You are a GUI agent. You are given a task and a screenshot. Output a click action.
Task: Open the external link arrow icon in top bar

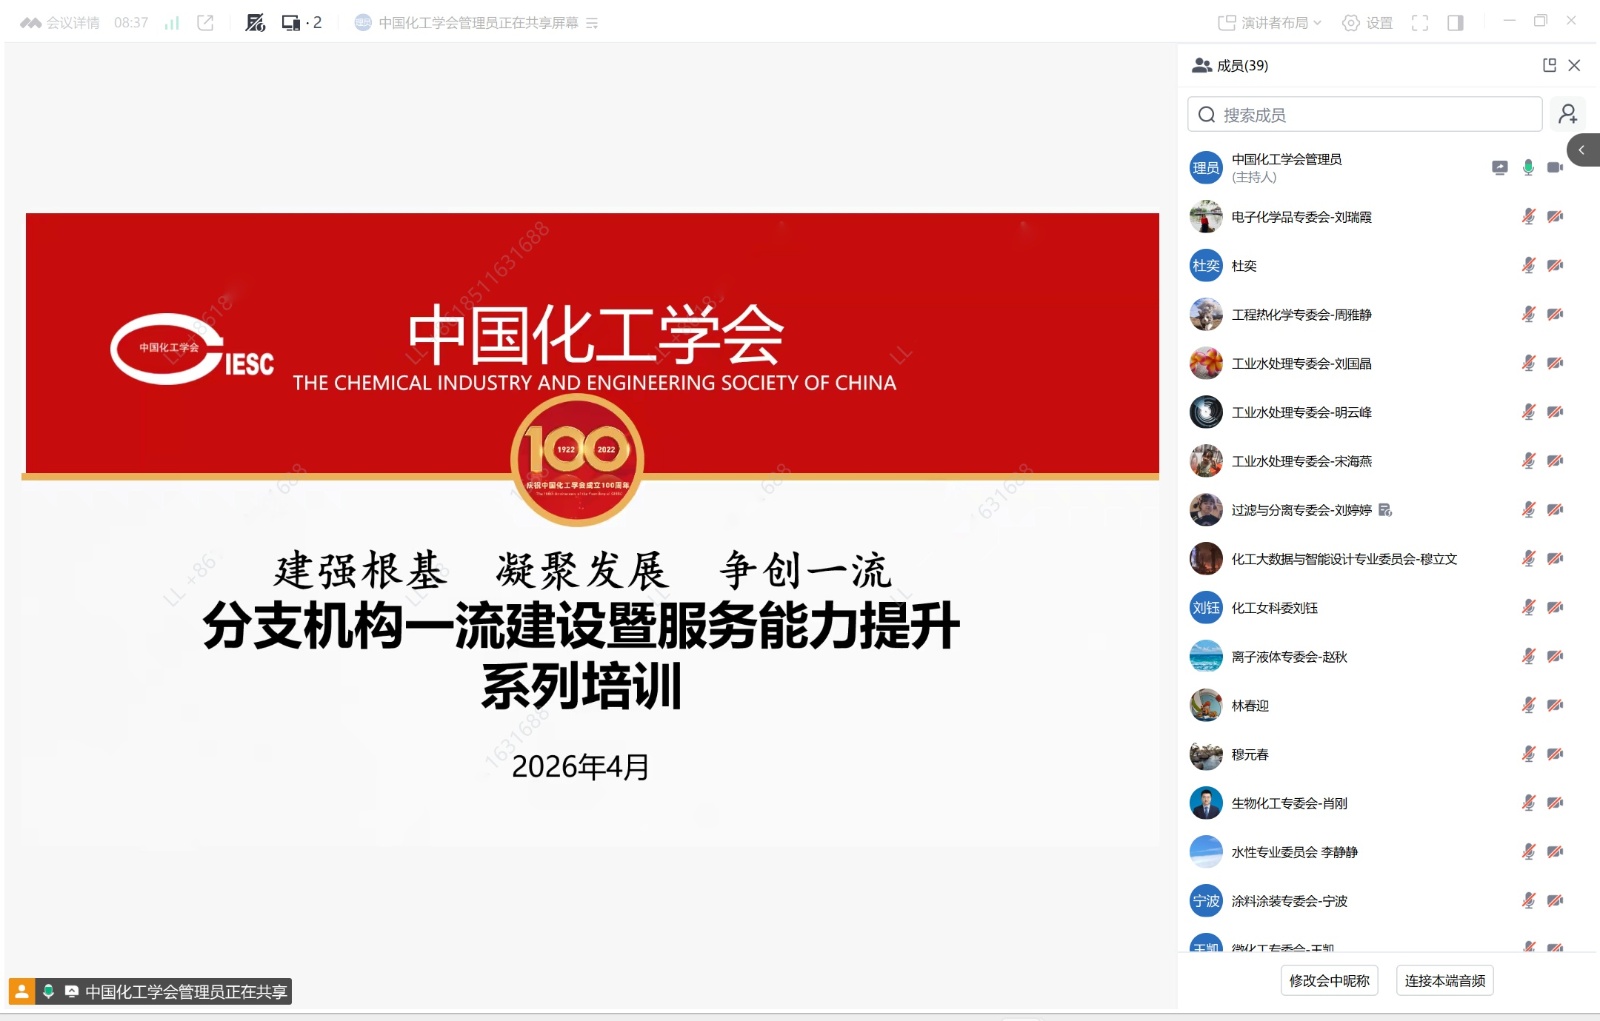pos(204,20)
